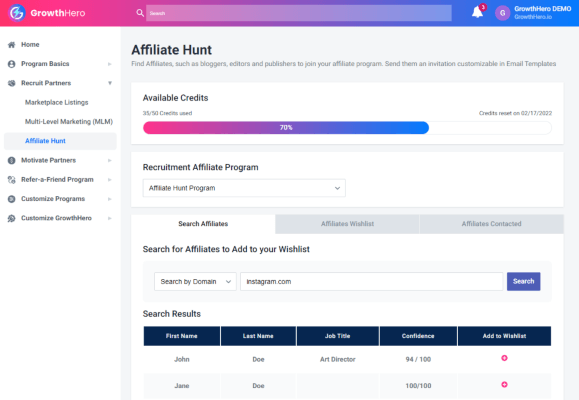Click the instagram.com domain input field

[371, 281]
